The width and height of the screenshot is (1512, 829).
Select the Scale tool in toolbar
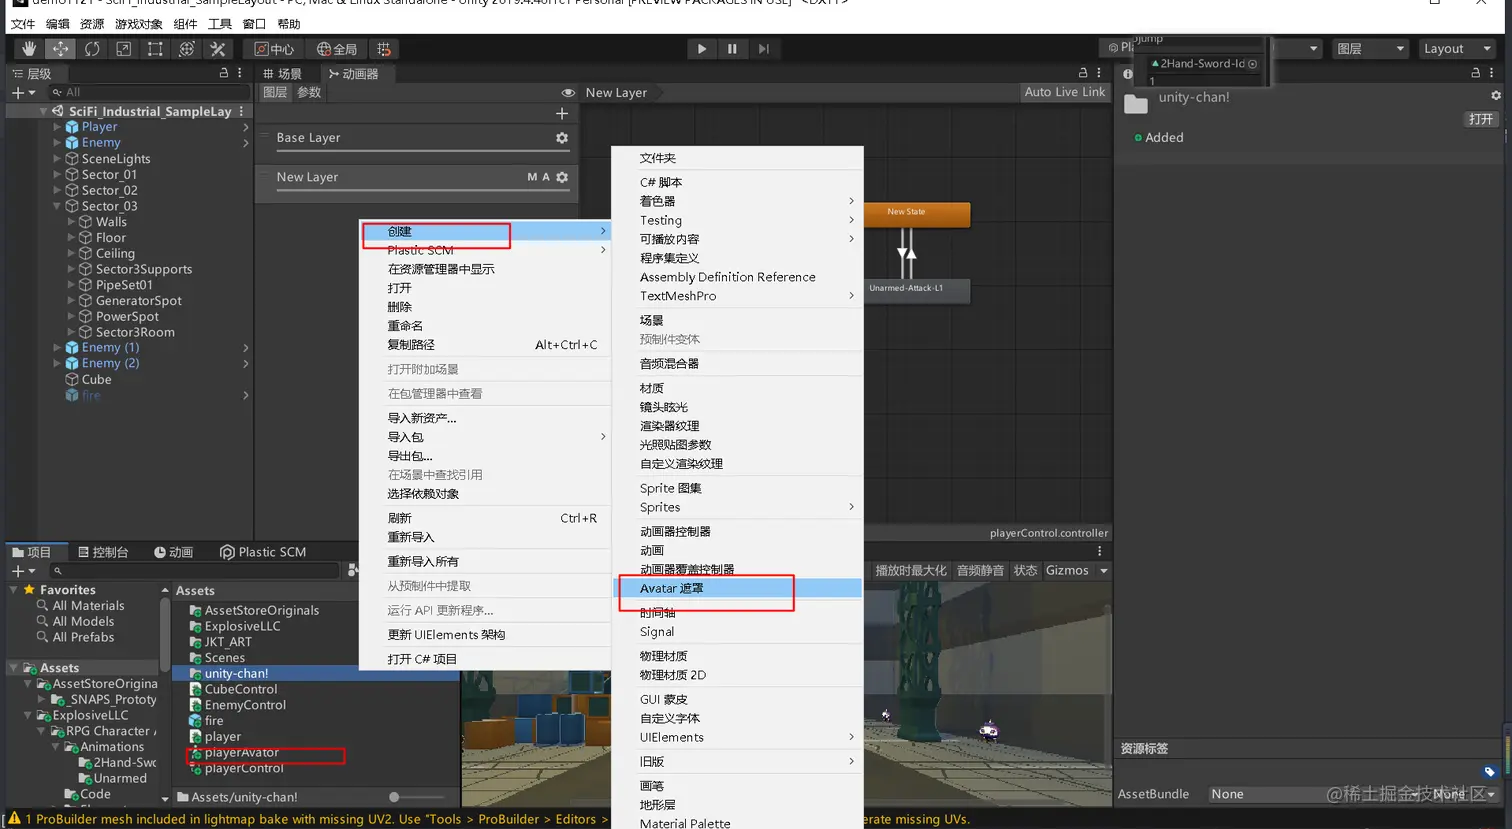[123, 49]
